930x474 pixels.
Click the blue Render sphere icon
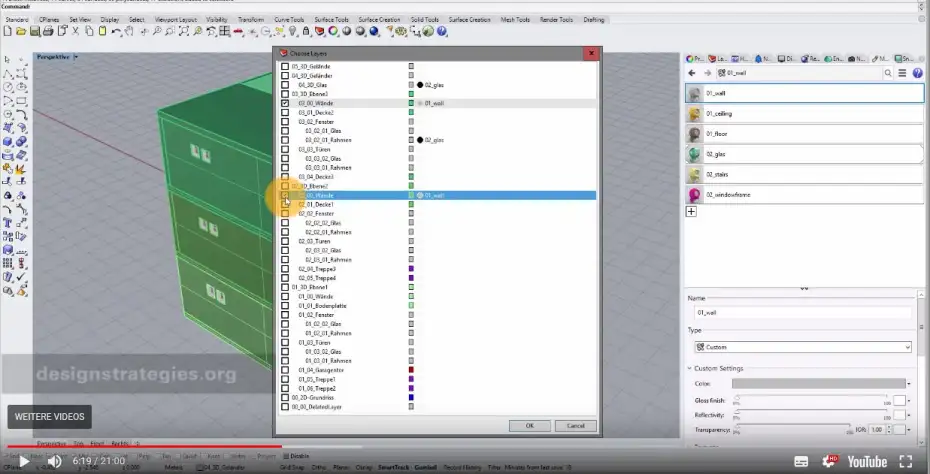tap(374, 31)
